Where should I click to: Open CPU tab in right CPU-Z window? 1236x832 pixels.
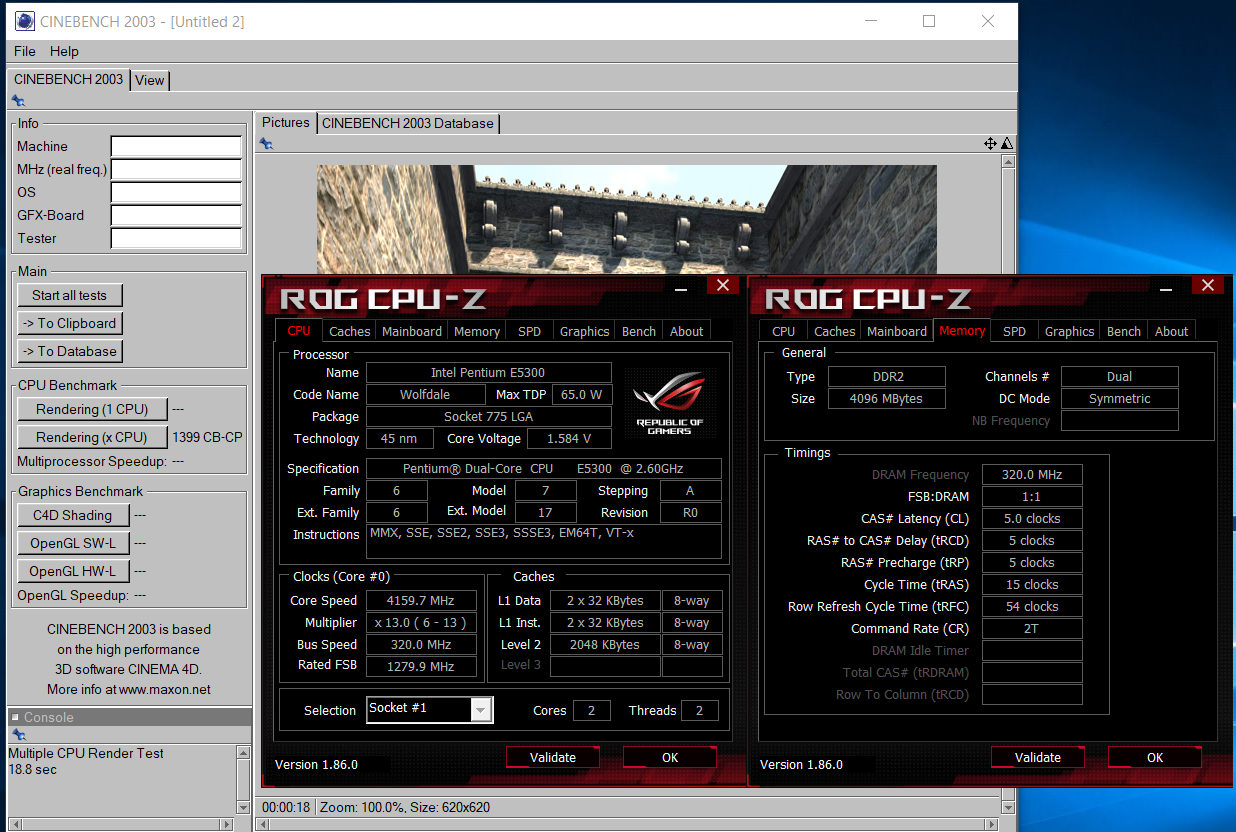point(784,331)
